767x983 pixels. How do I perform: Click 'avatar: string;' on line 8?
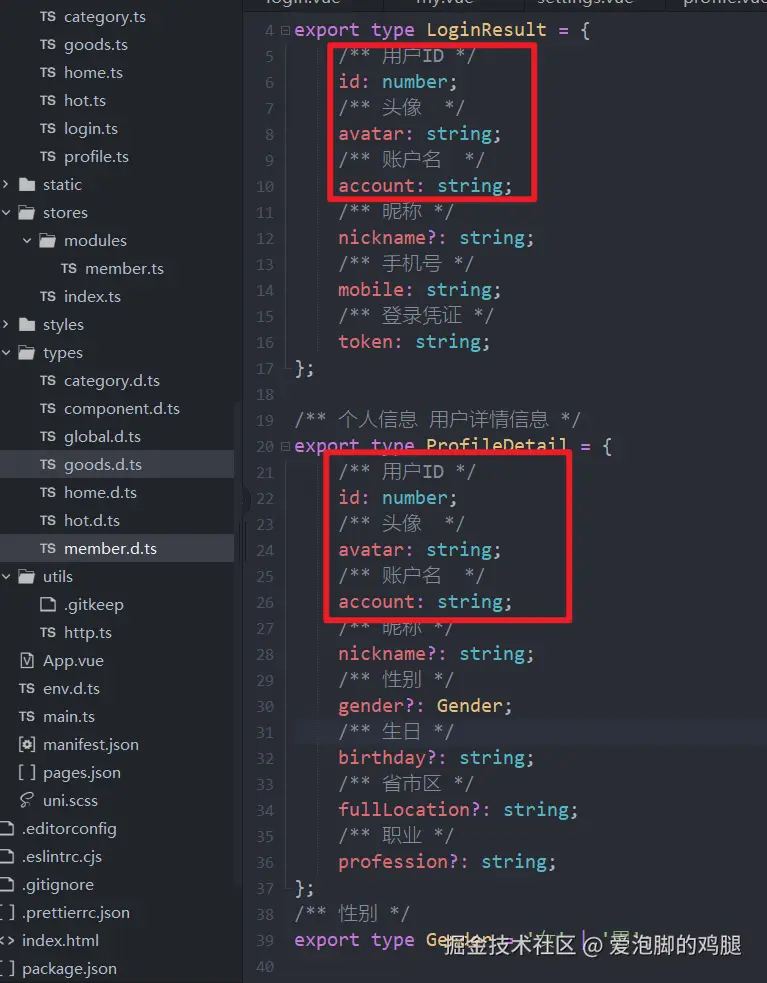[420, 134]
